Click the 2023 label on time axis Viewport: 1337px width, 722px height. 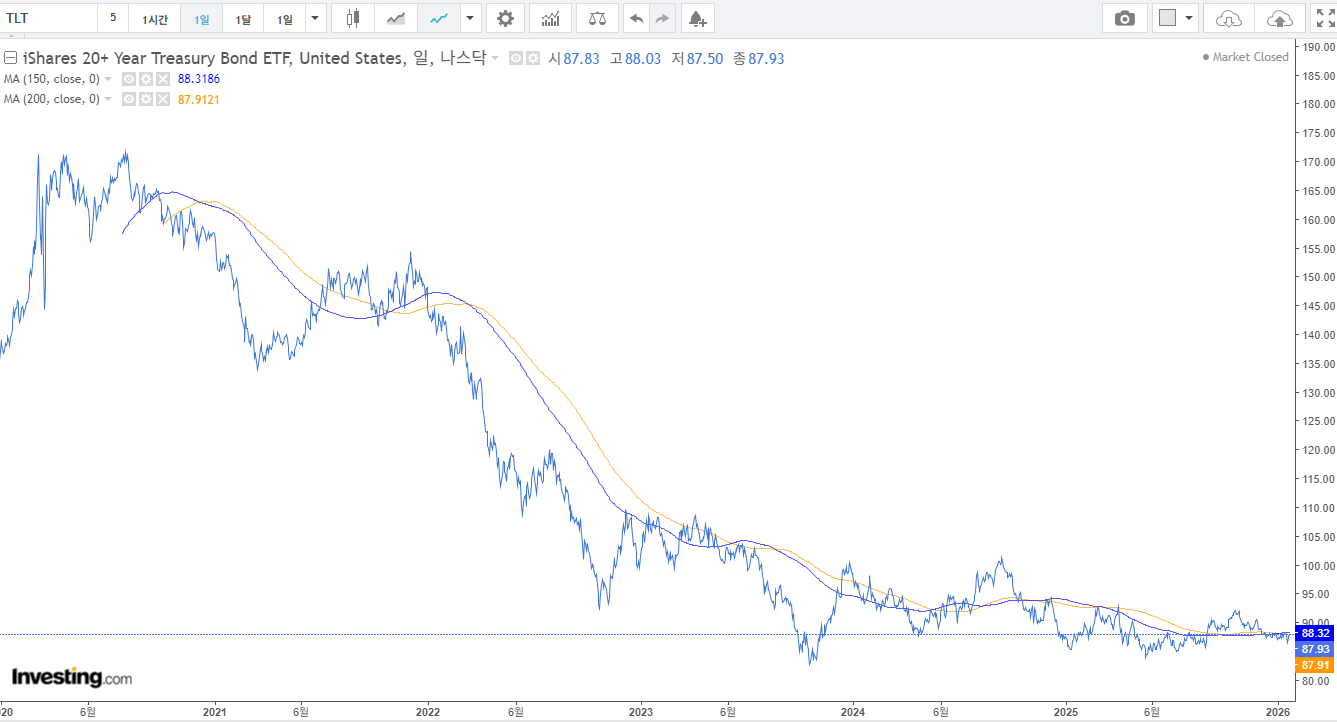640,712
